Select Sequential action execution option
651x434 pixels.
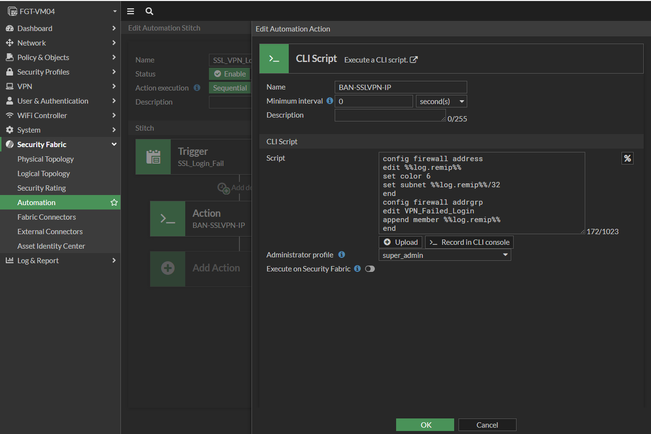tap(229, 88)
